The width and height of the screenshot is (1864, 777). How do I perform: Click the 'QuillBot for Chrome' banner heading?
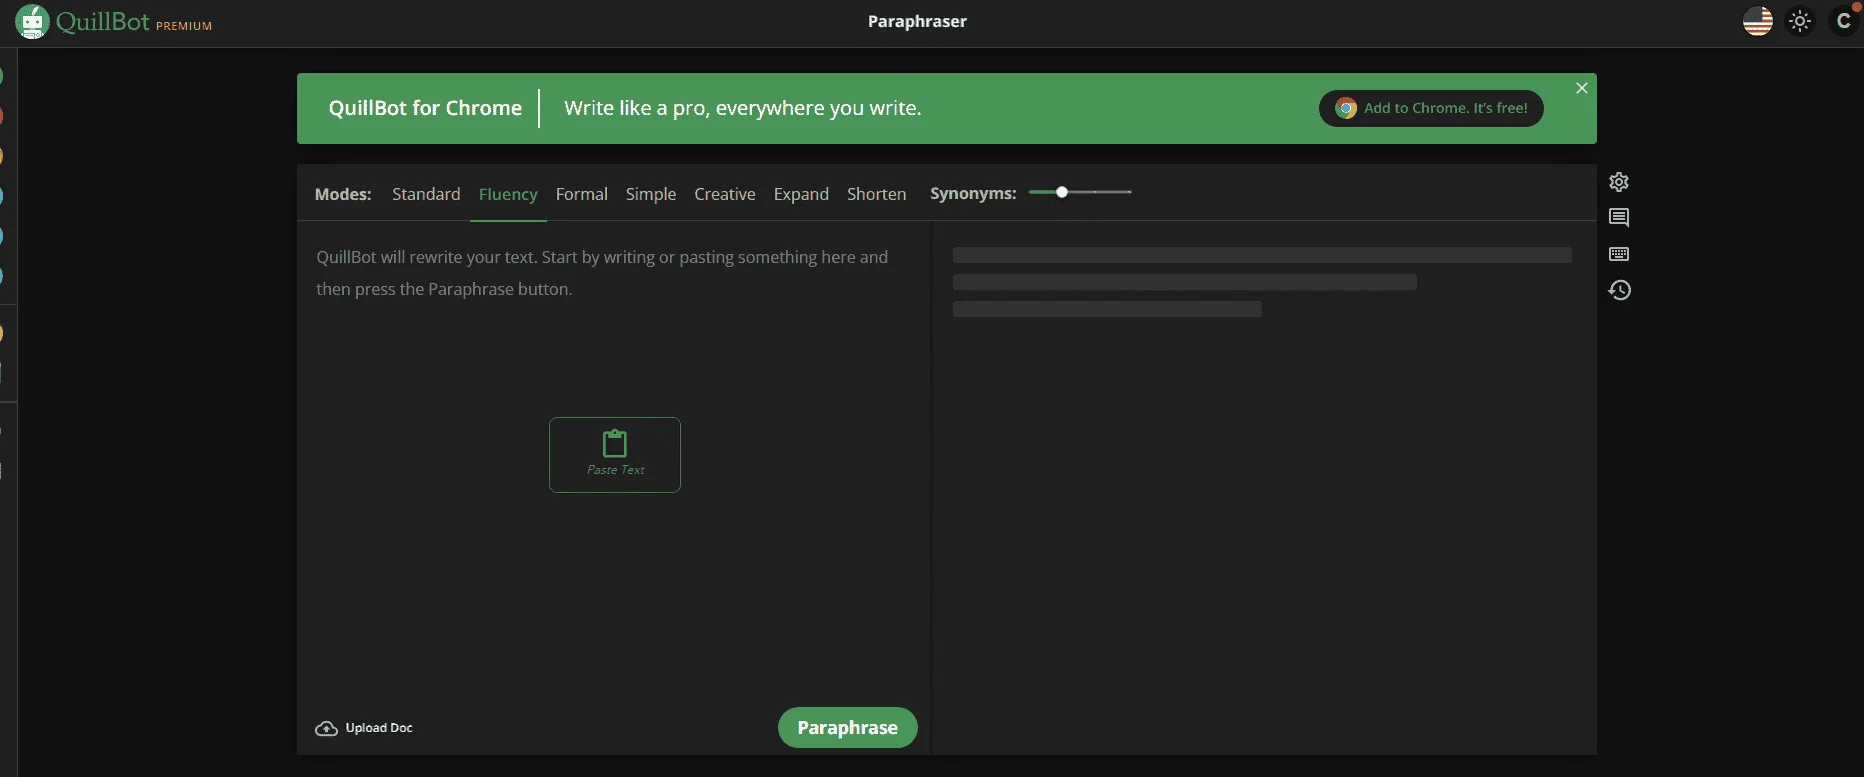[x=425, y=108]
